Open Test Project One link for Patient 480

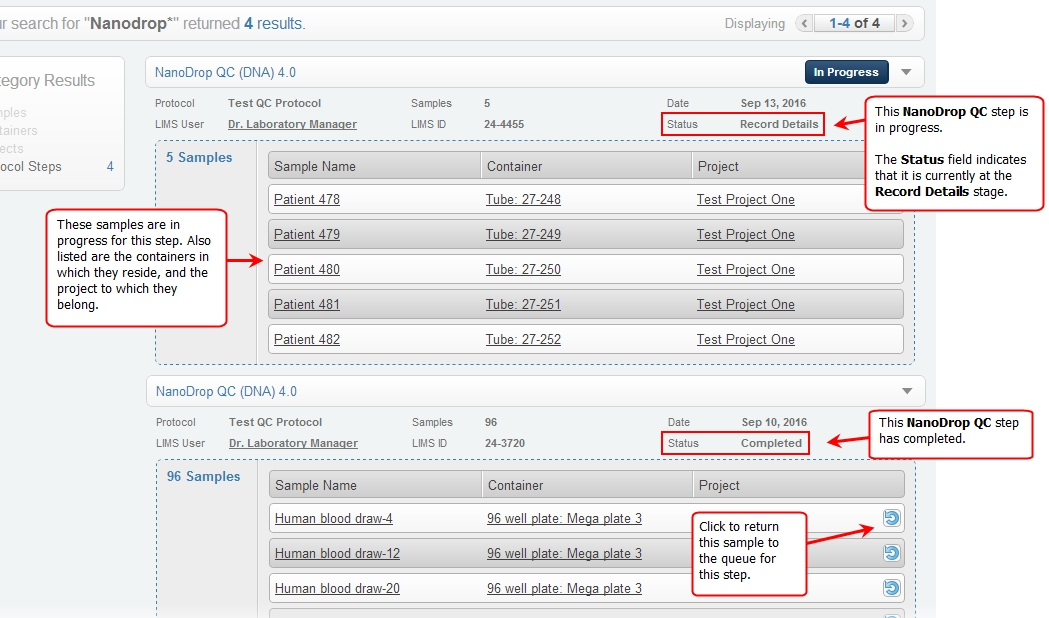(x=745, y=269)
